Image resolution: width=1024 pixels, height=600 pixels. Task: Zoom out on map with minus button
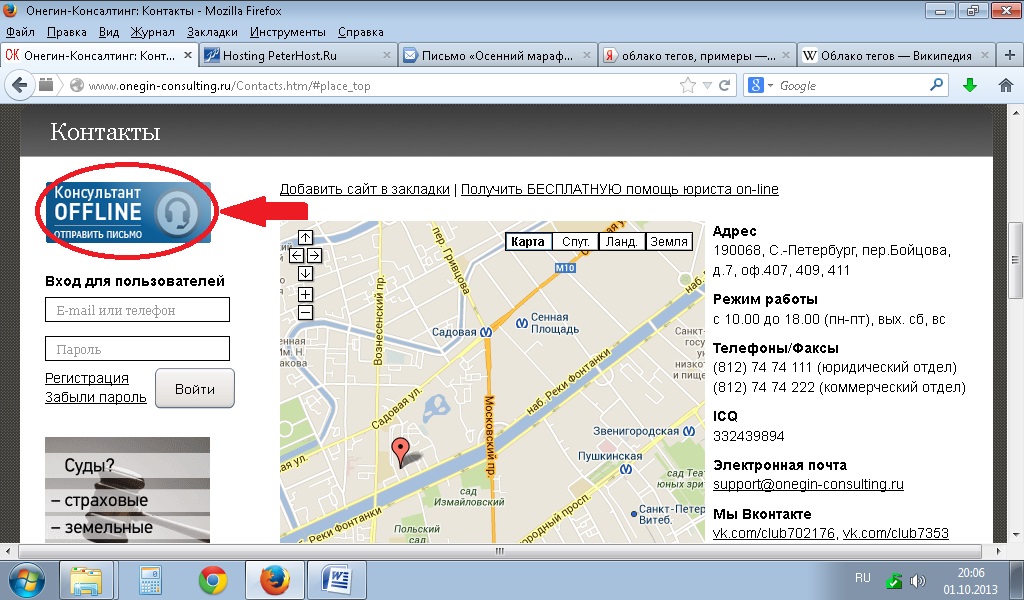(x=306, y=312)
